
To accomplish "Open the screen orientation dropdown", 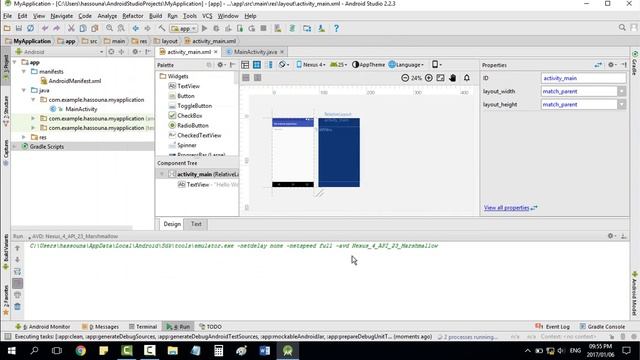I will 284,65.
